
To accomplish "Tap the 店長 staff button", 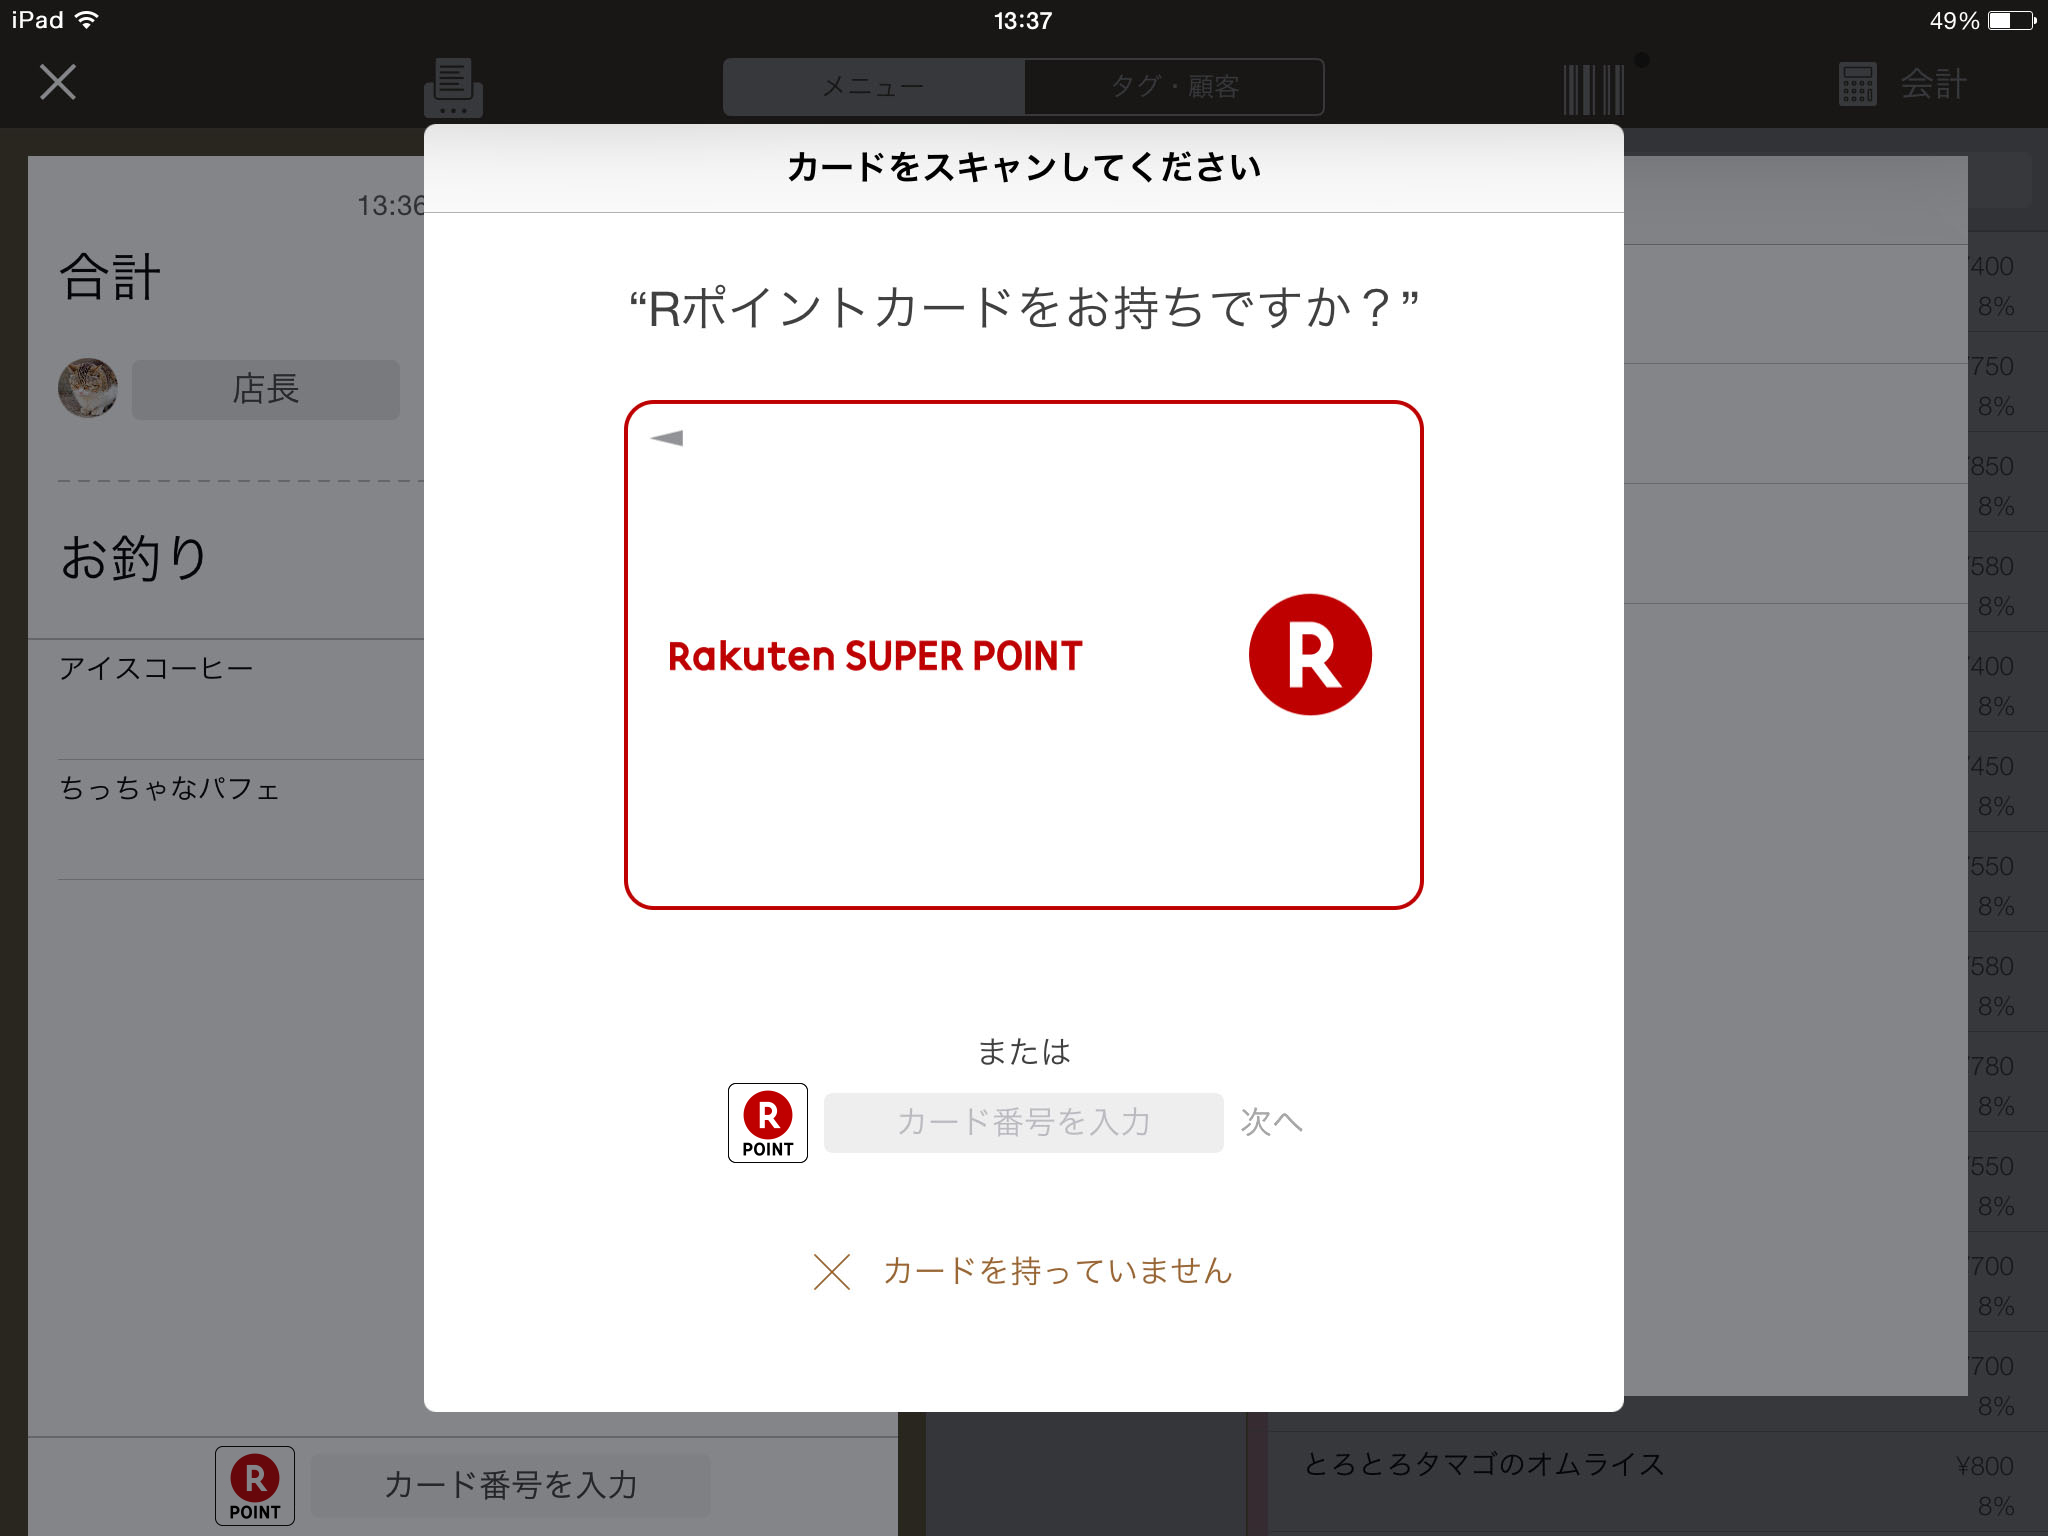I will pyautogui.click(x=266, y=389).
